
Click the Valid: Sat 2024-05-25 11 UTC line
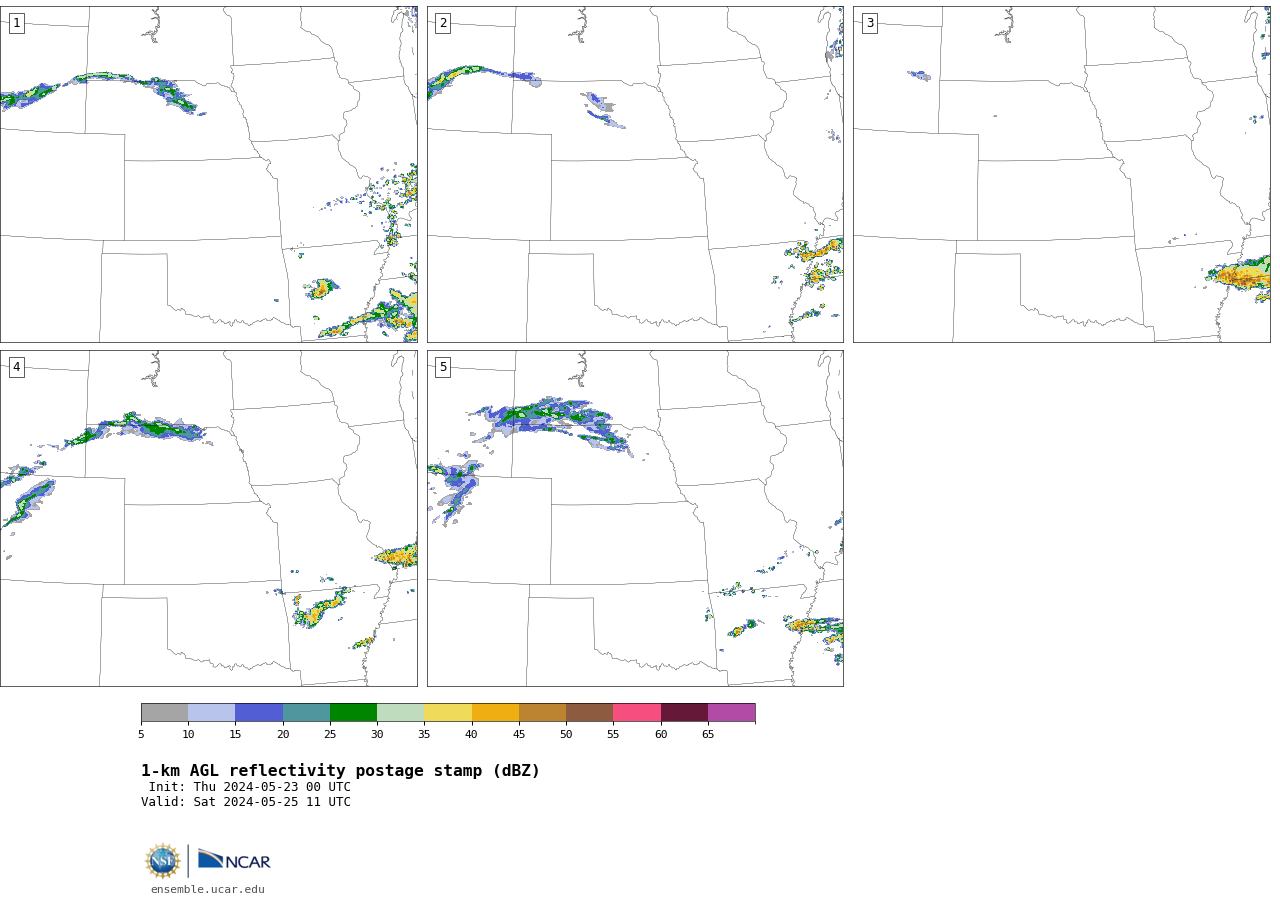[x=246, y=802]
